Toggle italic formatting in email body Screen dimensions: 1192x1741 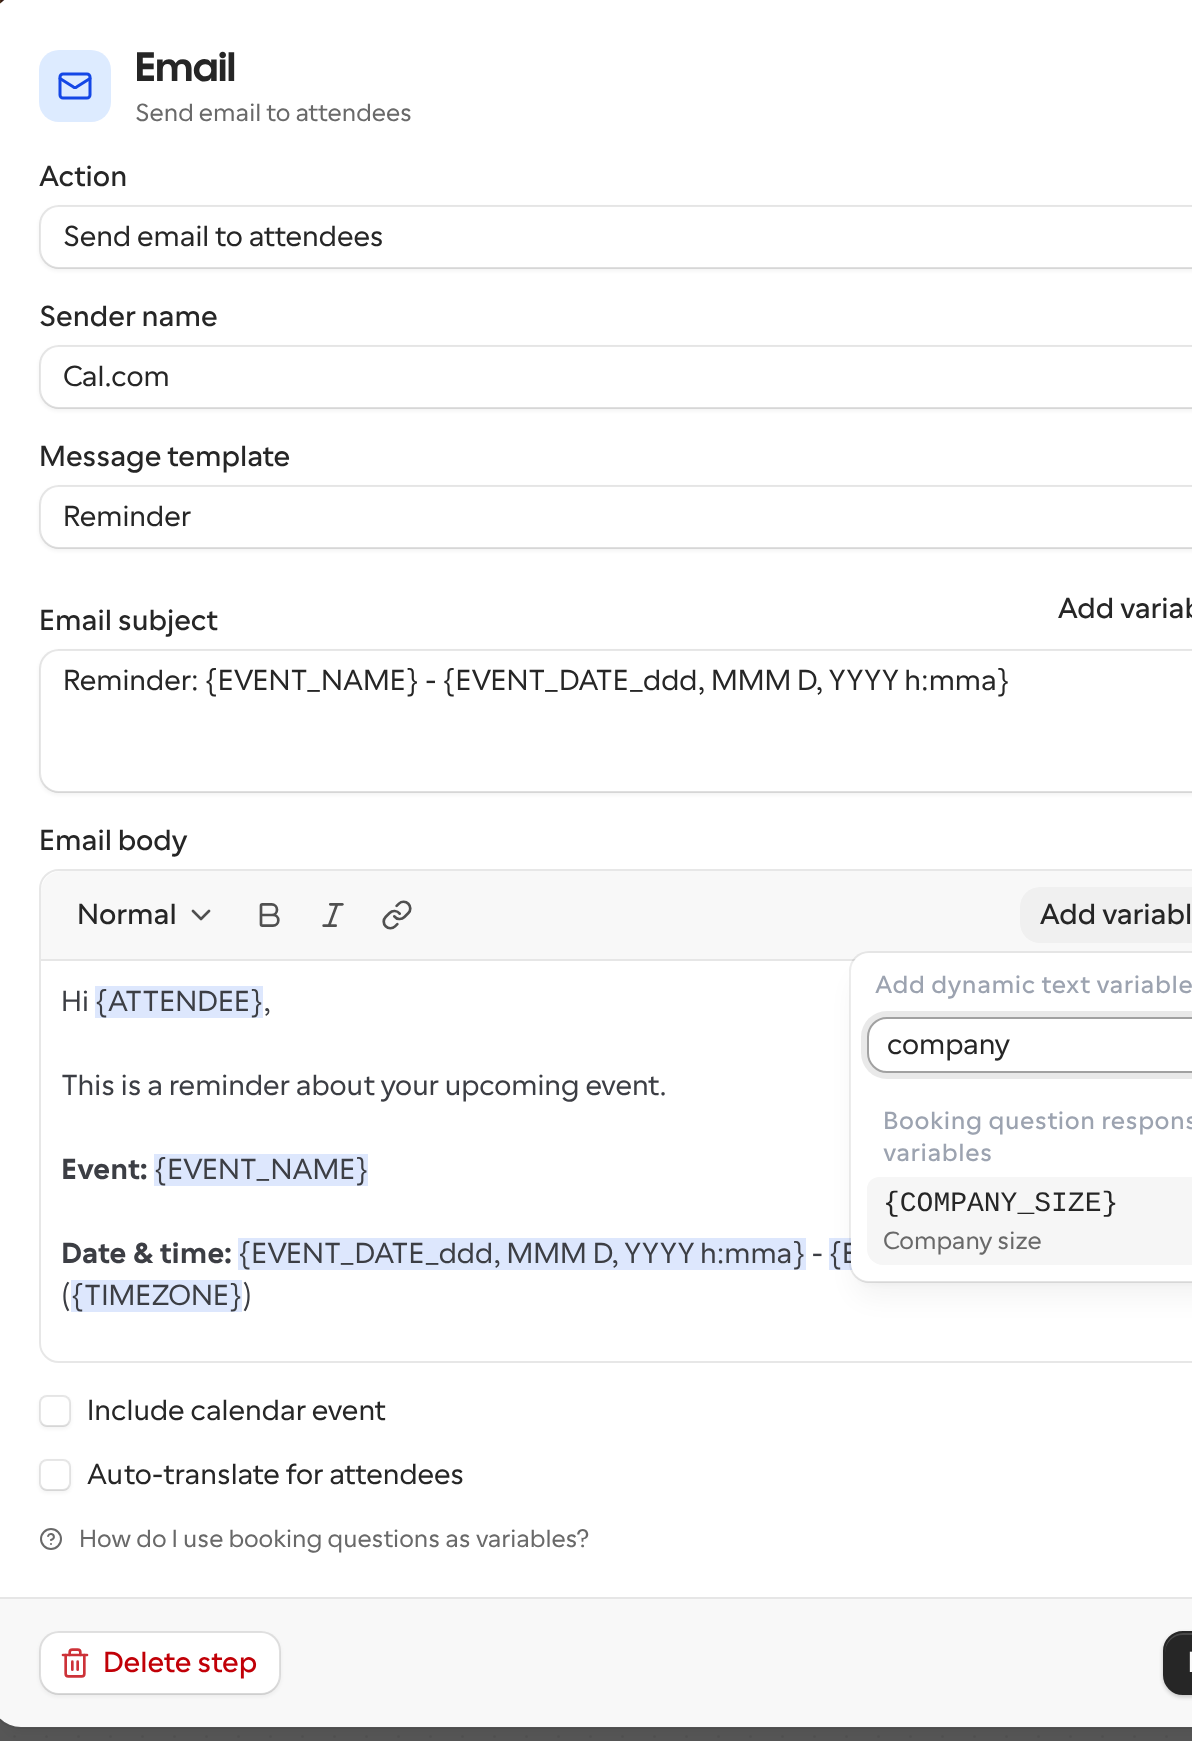(x=333, y=915)
